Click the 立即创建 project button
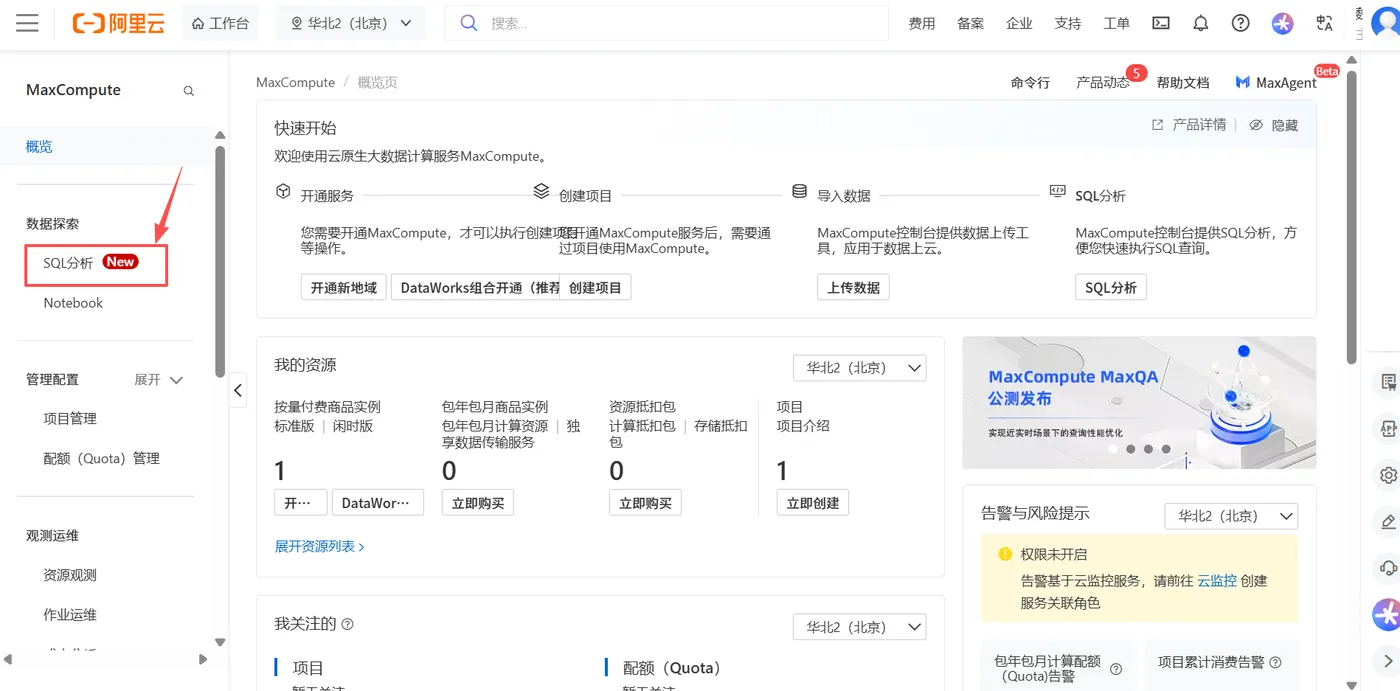This screenshot has width=1400, height=691. pos(813,503)
